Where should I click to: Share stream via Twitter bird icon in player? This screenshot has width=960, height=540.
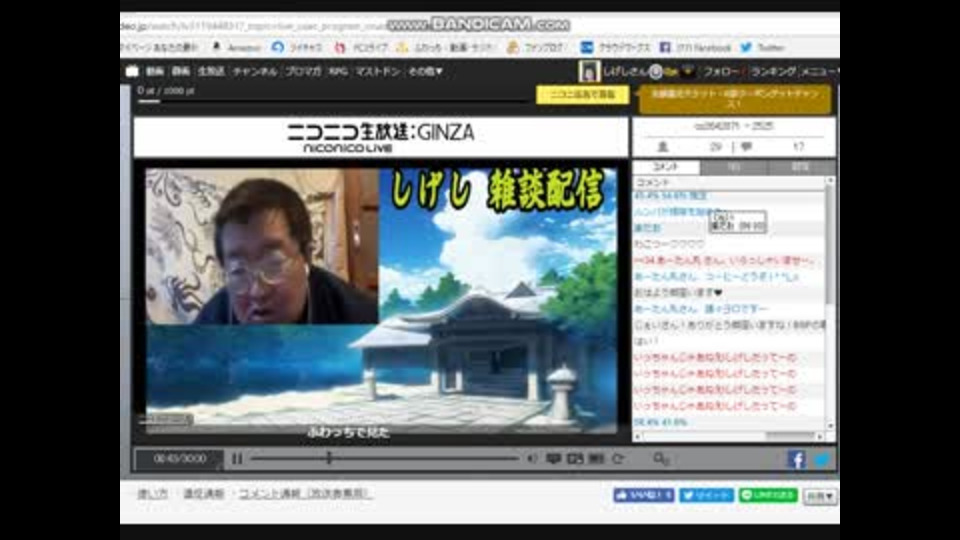(x=822, y=459)
